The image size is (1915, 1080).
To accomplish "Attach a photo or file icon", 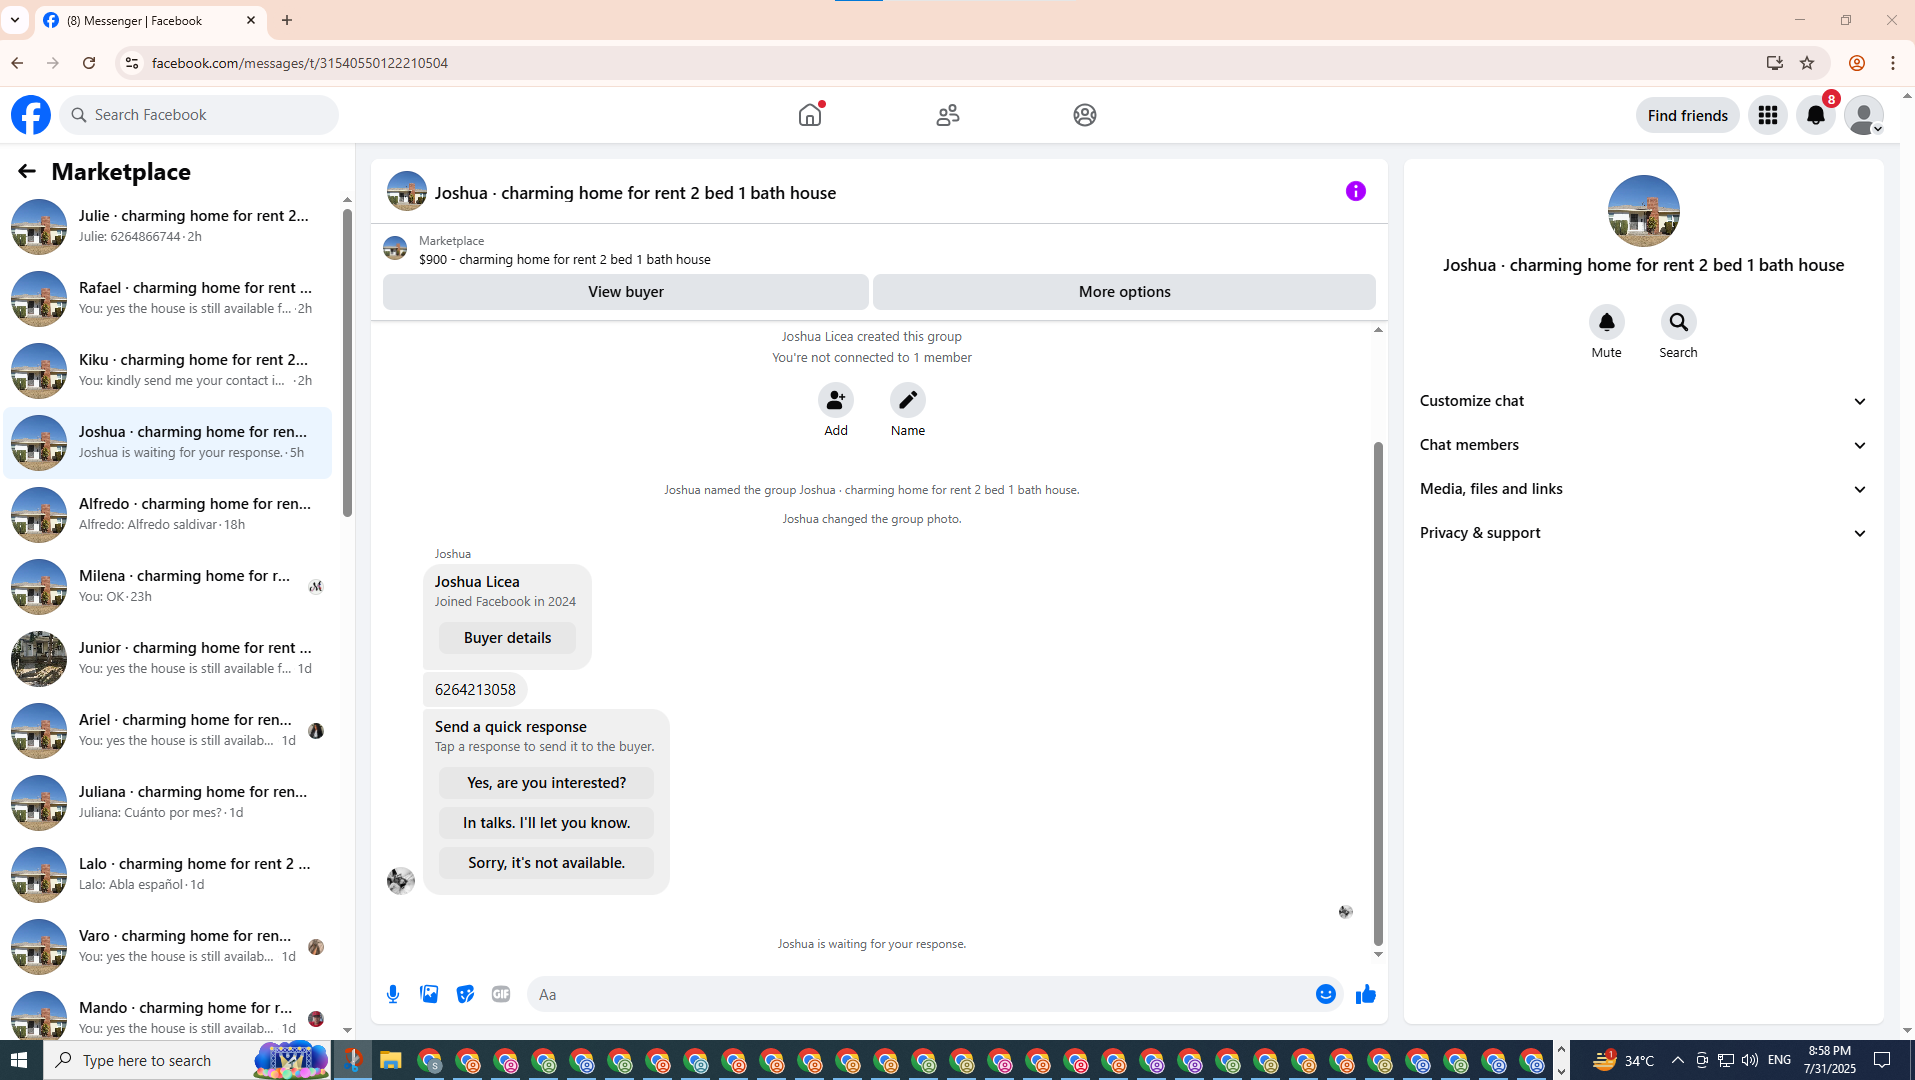I will coord(429,994).
